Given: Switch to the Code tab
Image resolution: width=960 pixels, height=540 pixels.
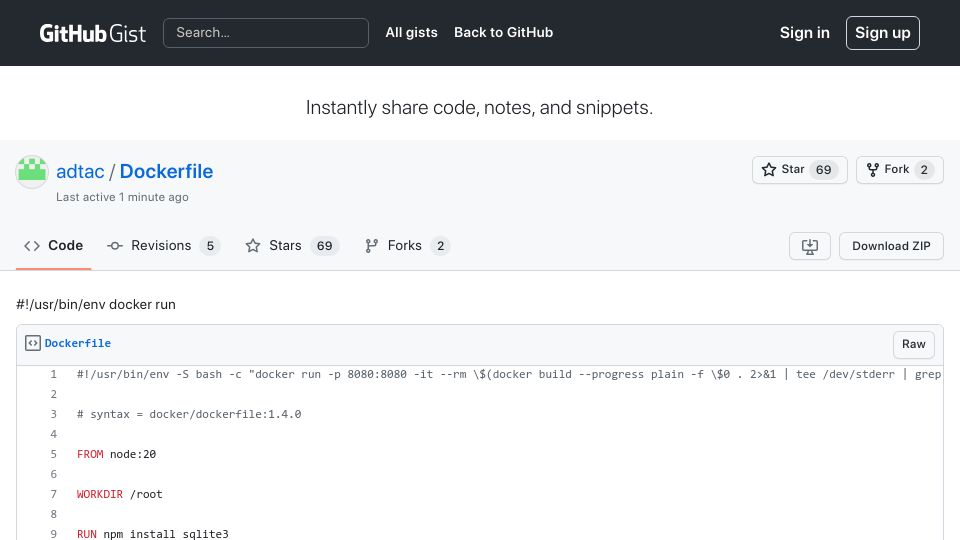Looking at the screenshot, I should [53, 246].
